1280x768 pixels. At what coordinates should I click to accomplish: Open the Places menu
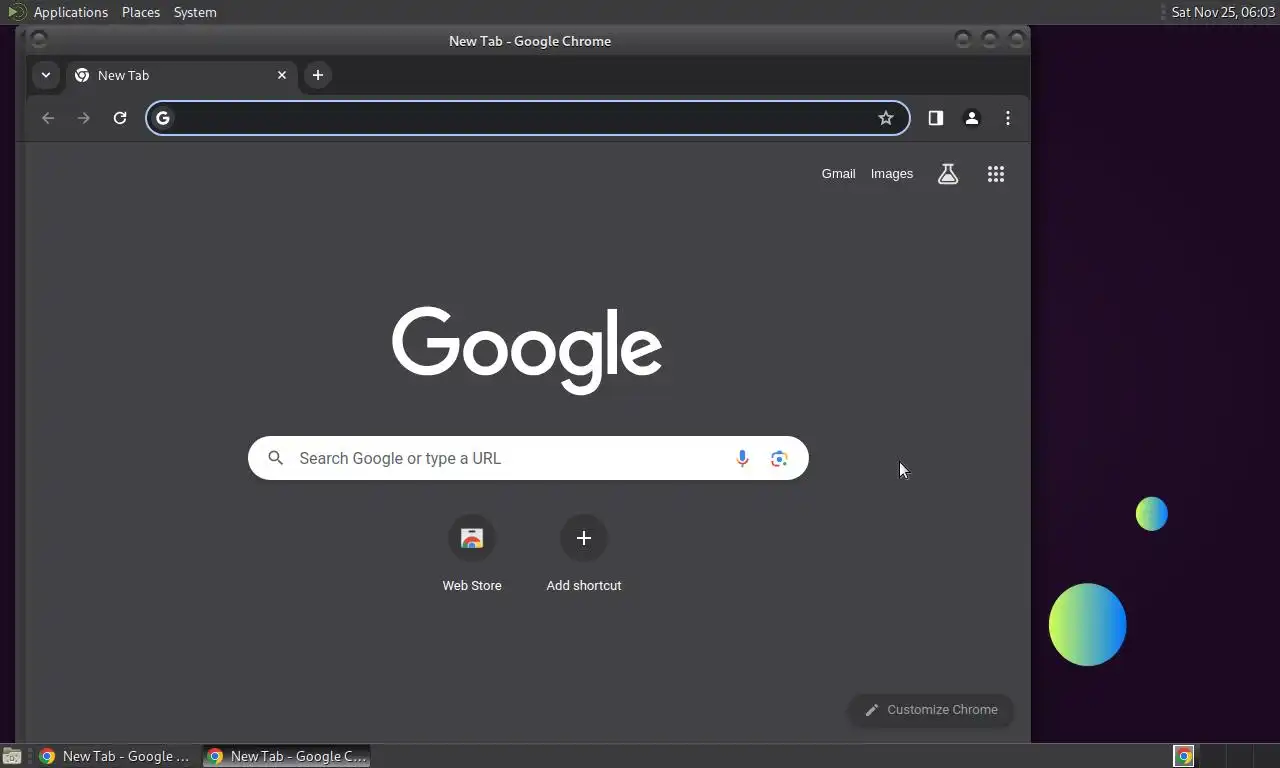coord(141,12)
